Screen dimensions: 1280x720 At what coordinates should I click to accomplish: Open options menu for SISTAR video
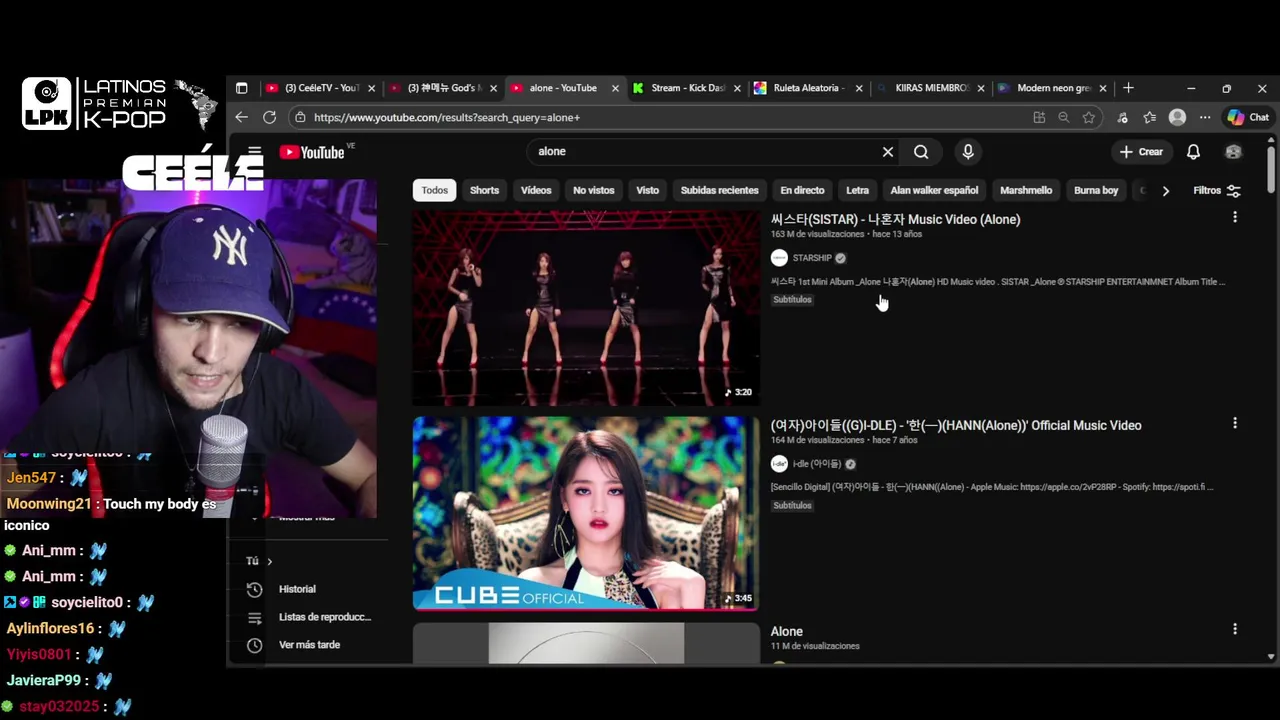pyautogui.click(x=1235, y=217)
